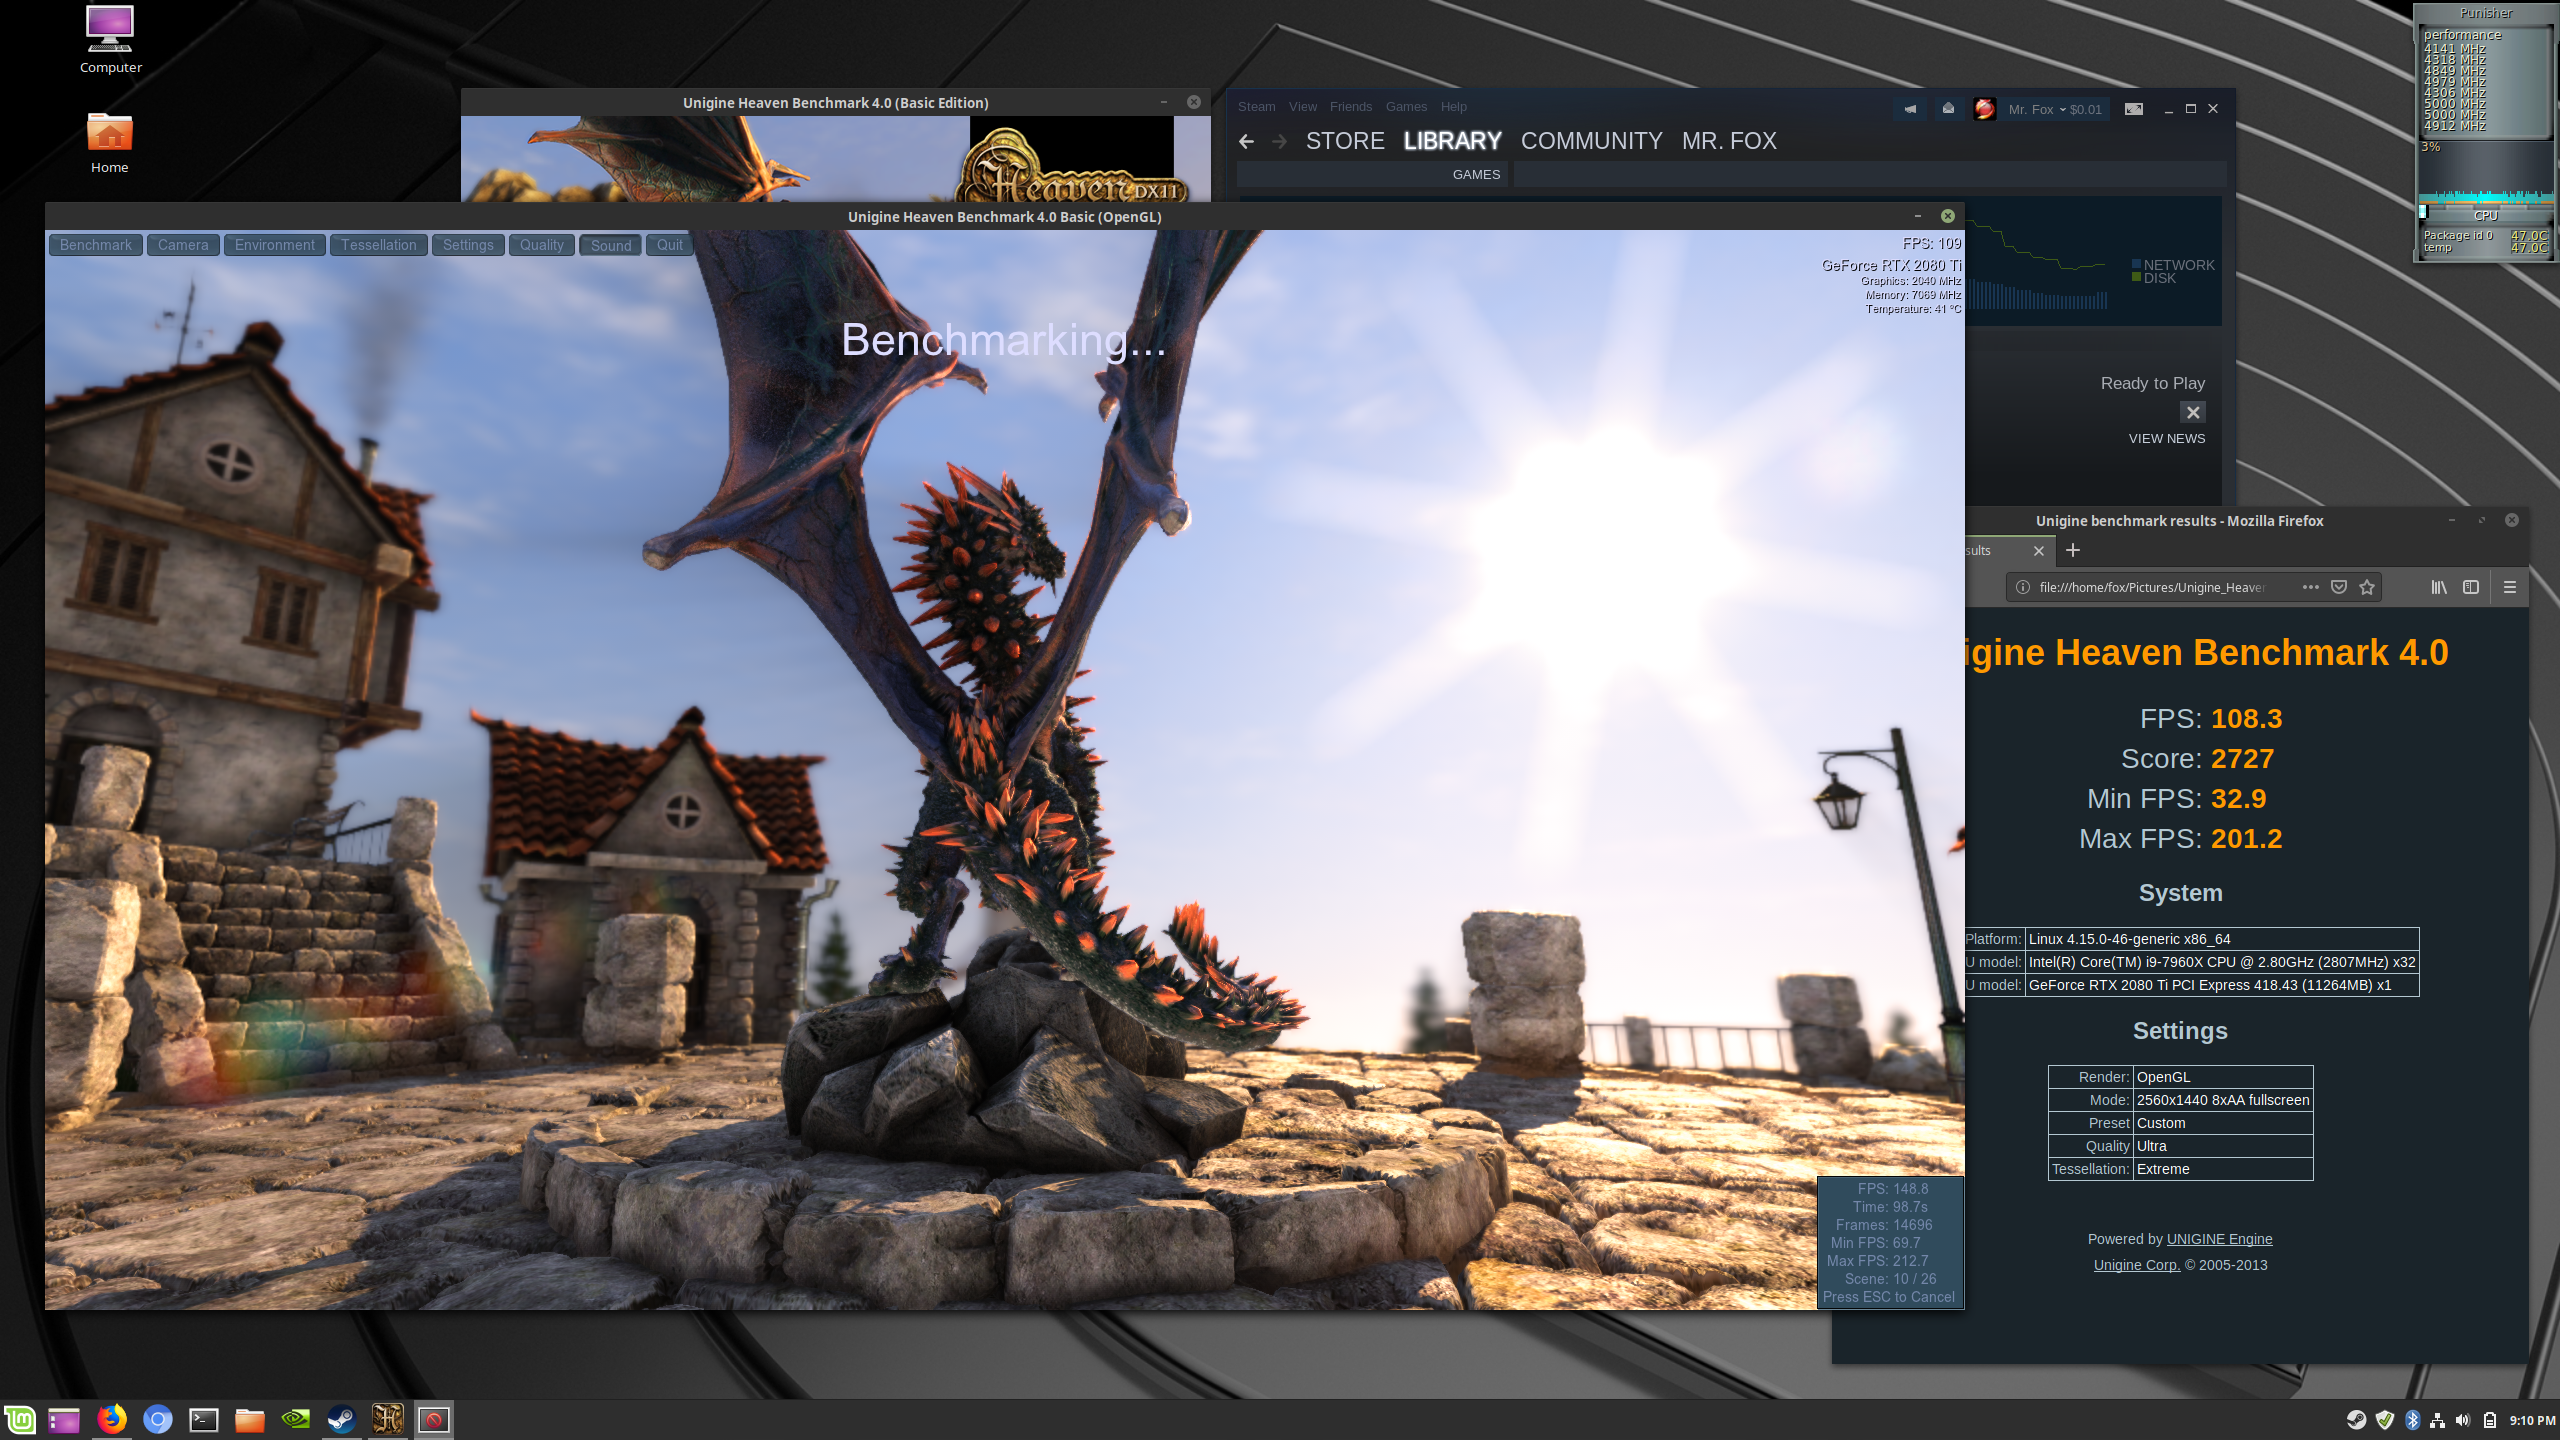
Task: Open the Files manager taskbar icon
Action: pyautogui.click(x=250, y=1420)
